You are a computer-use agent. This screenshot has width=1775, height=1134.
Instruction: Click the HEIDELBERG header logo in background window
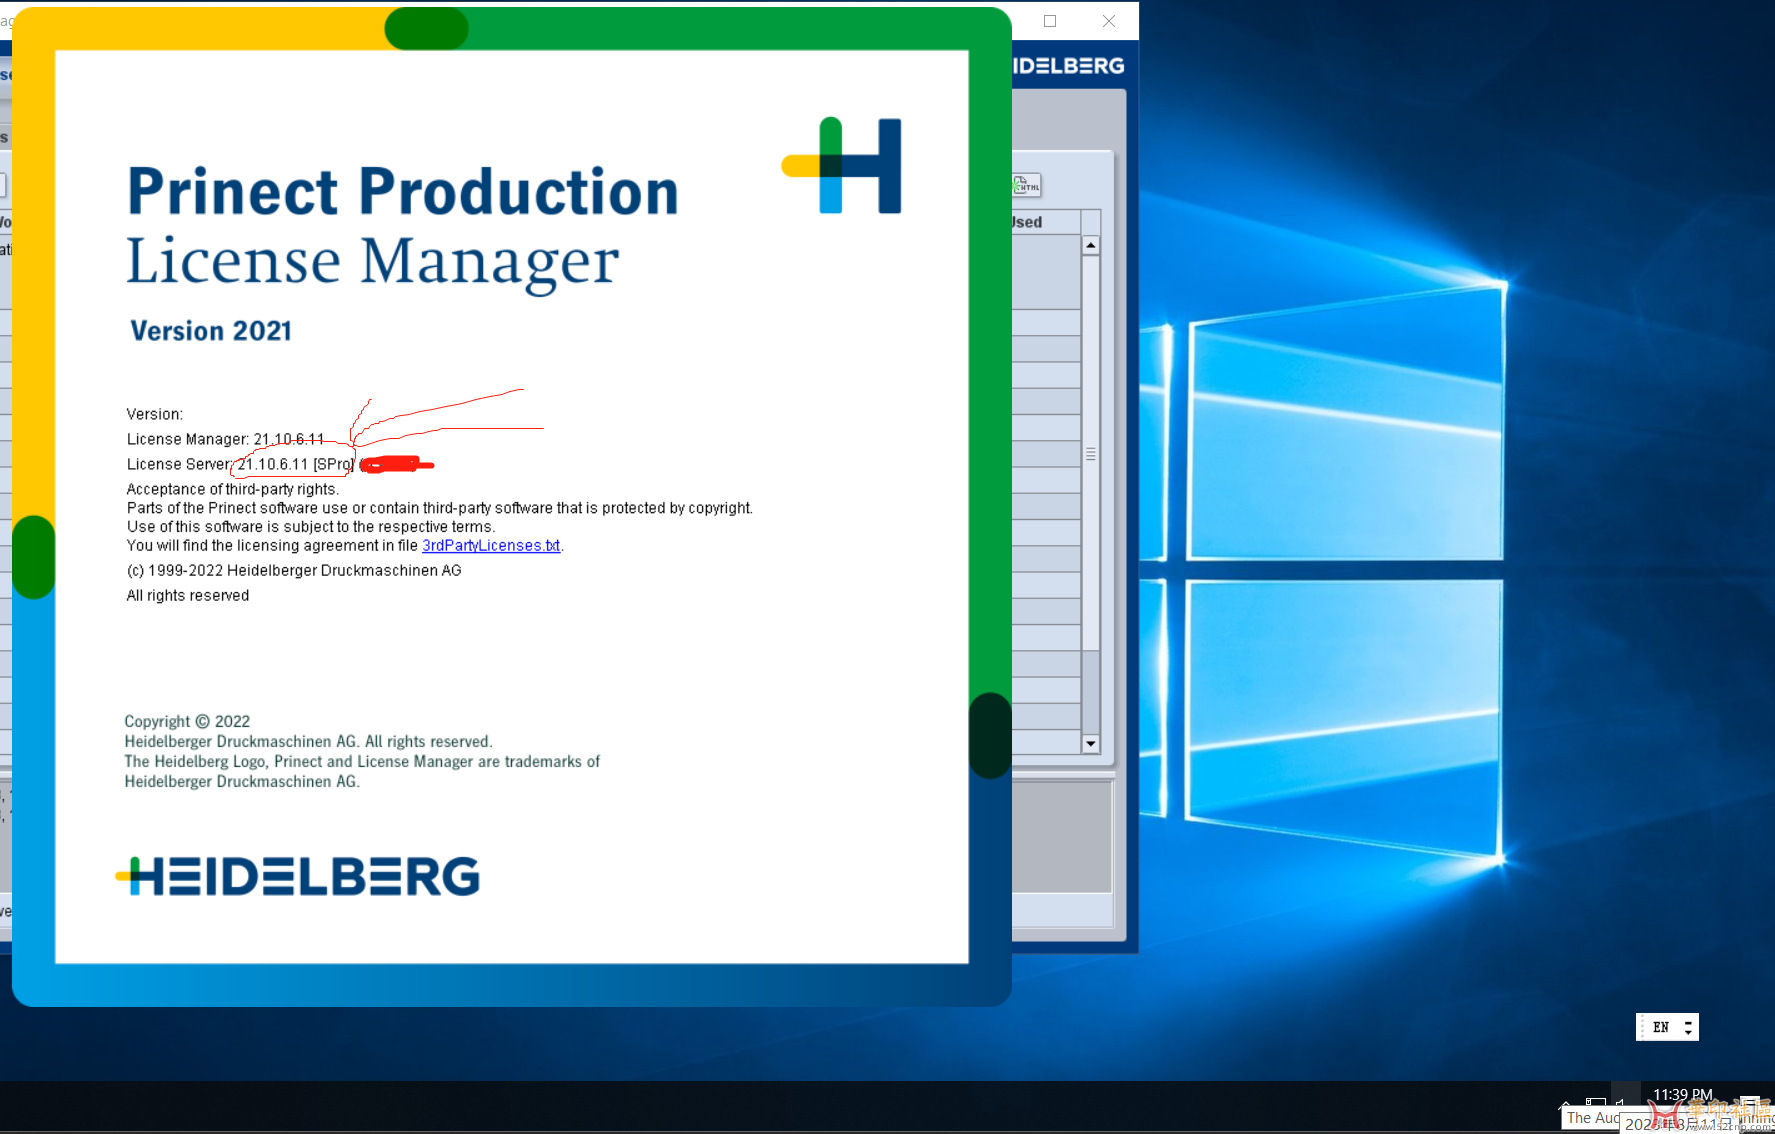pos(1068,66)
